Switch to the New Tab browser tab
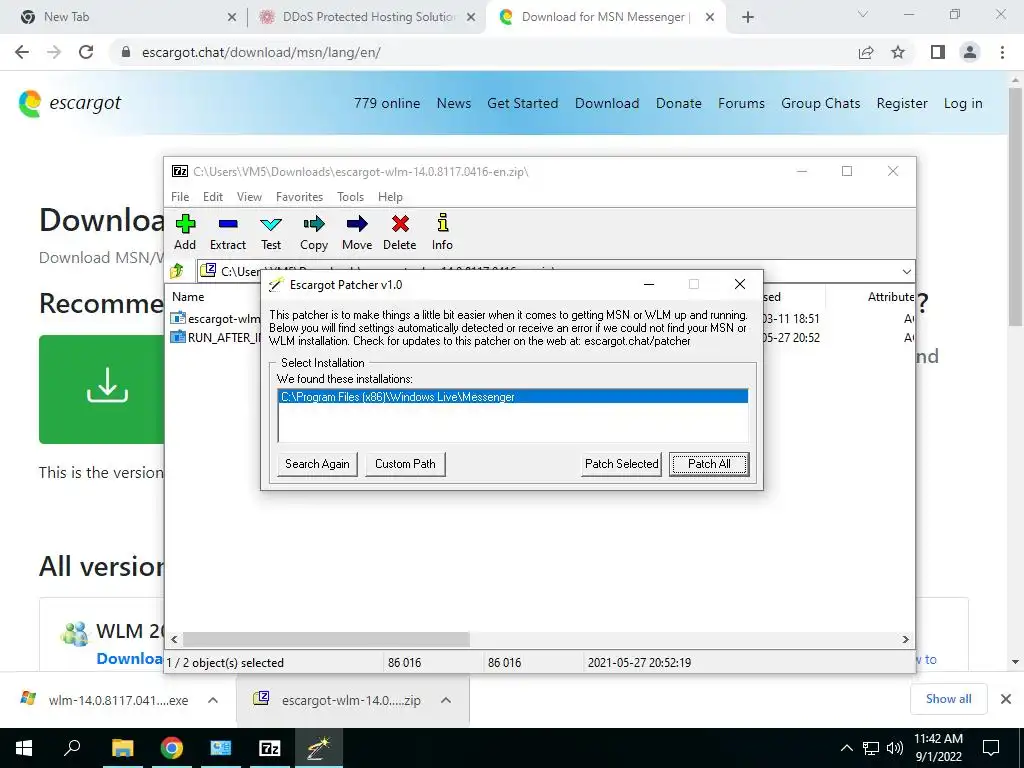 pos(123,17)
